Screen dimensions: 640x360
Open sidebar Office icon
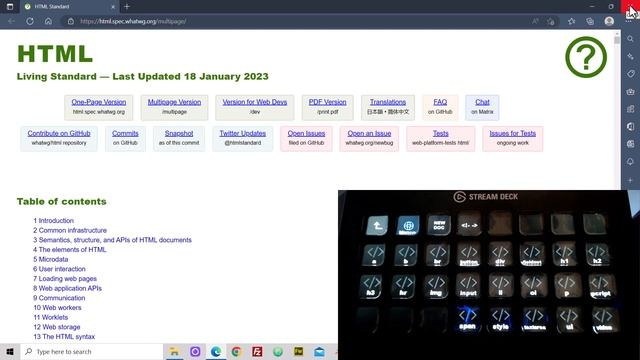pyautogui.click(x=631, y=127)
